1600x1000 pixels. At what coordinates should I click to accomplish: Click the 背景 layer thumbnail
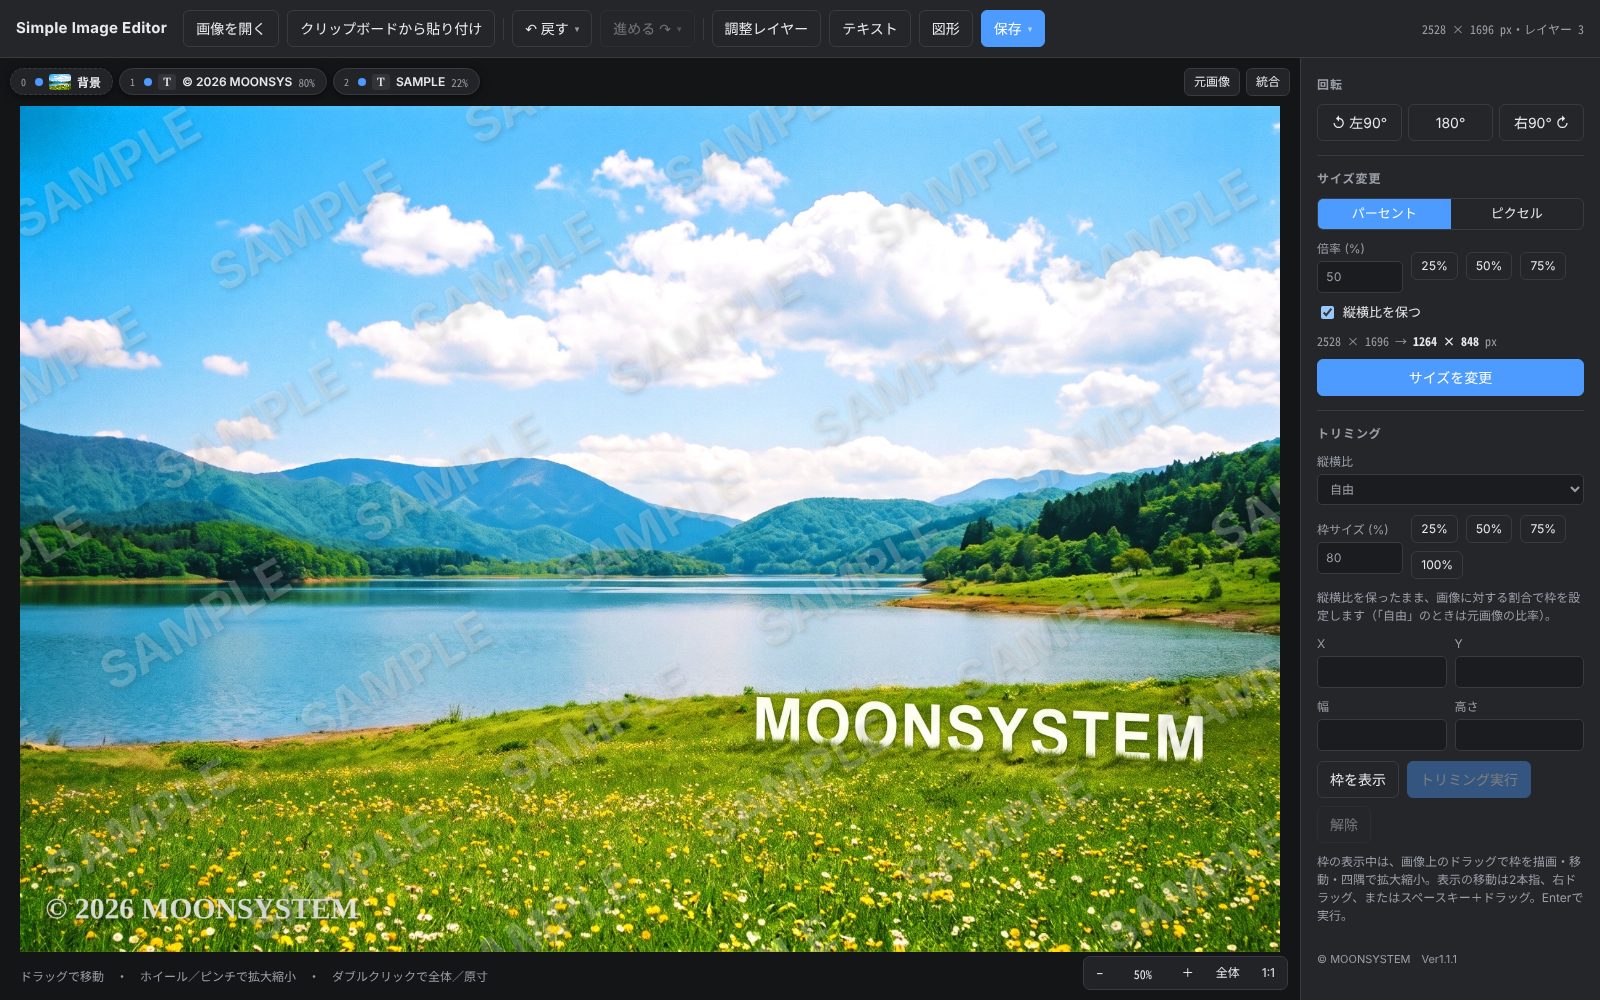[x=60, y=82]
